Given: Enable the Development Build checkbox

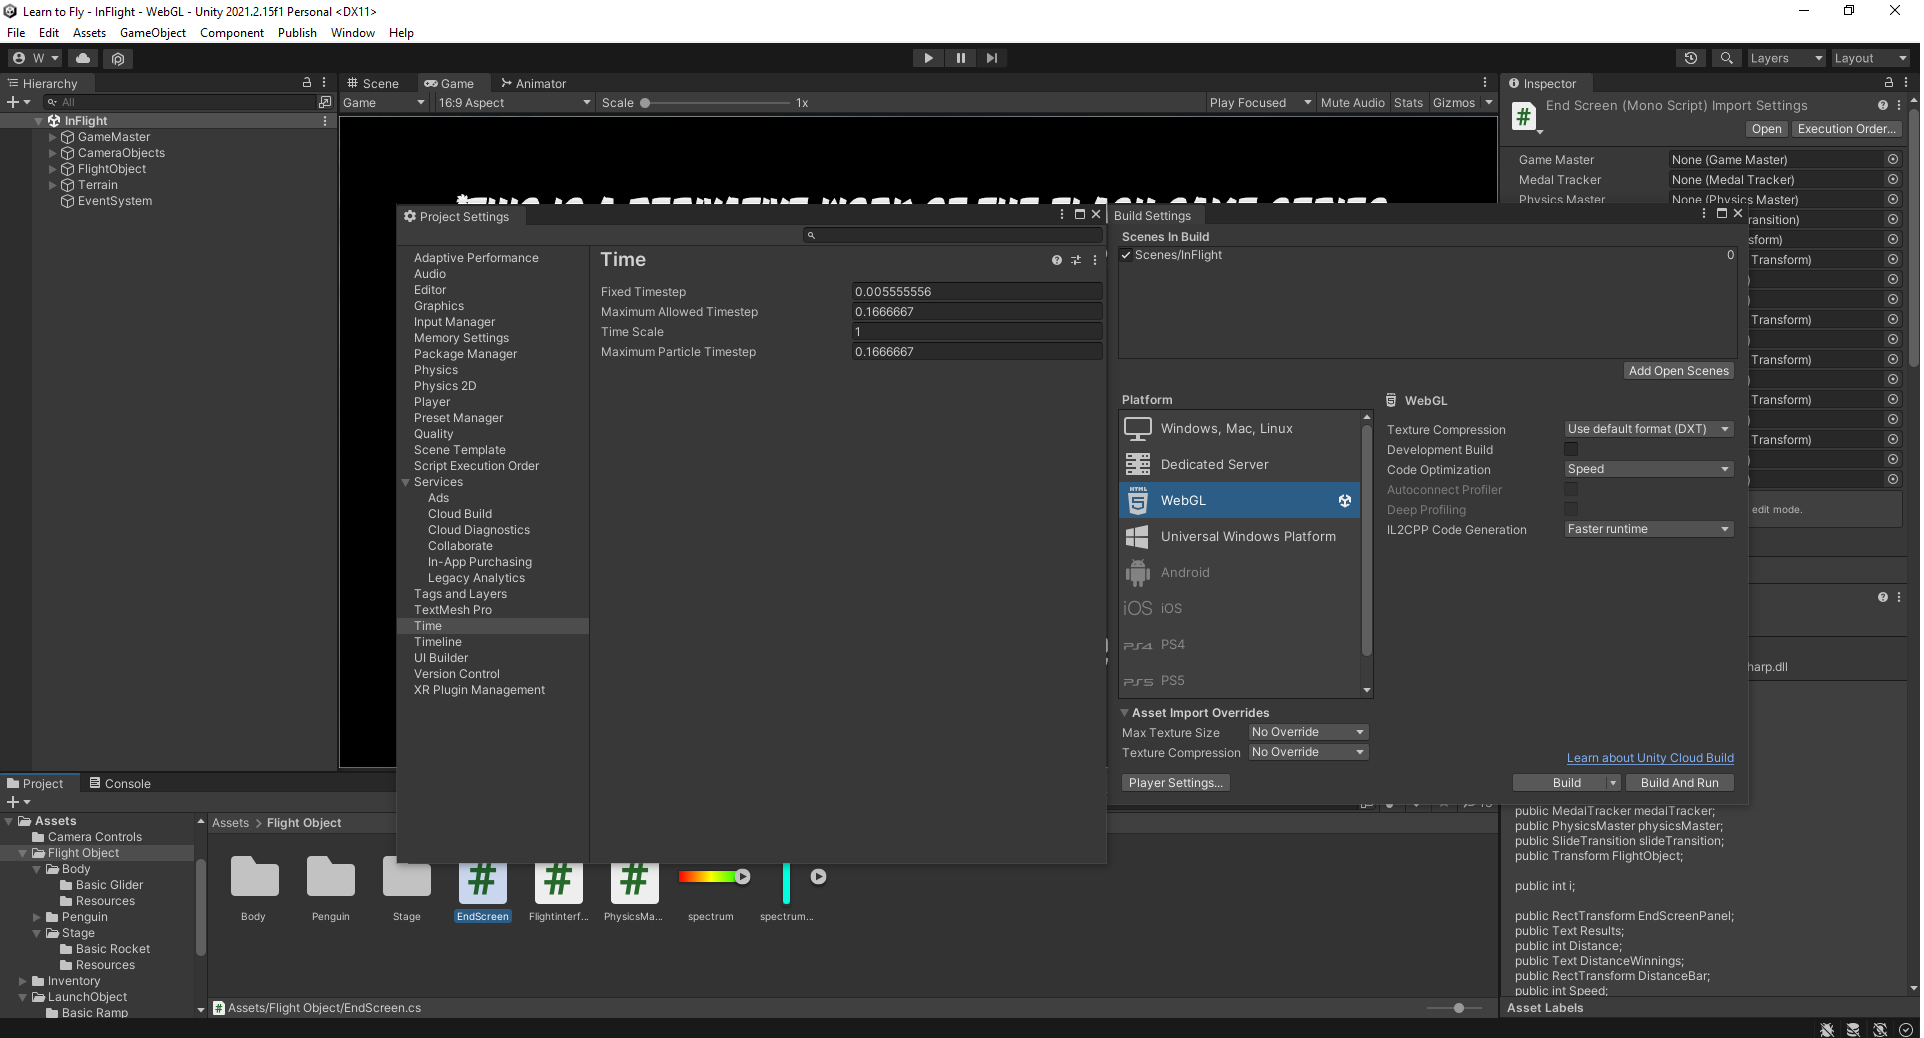Looking at the screenshot, I should [x=1571, y=450].
